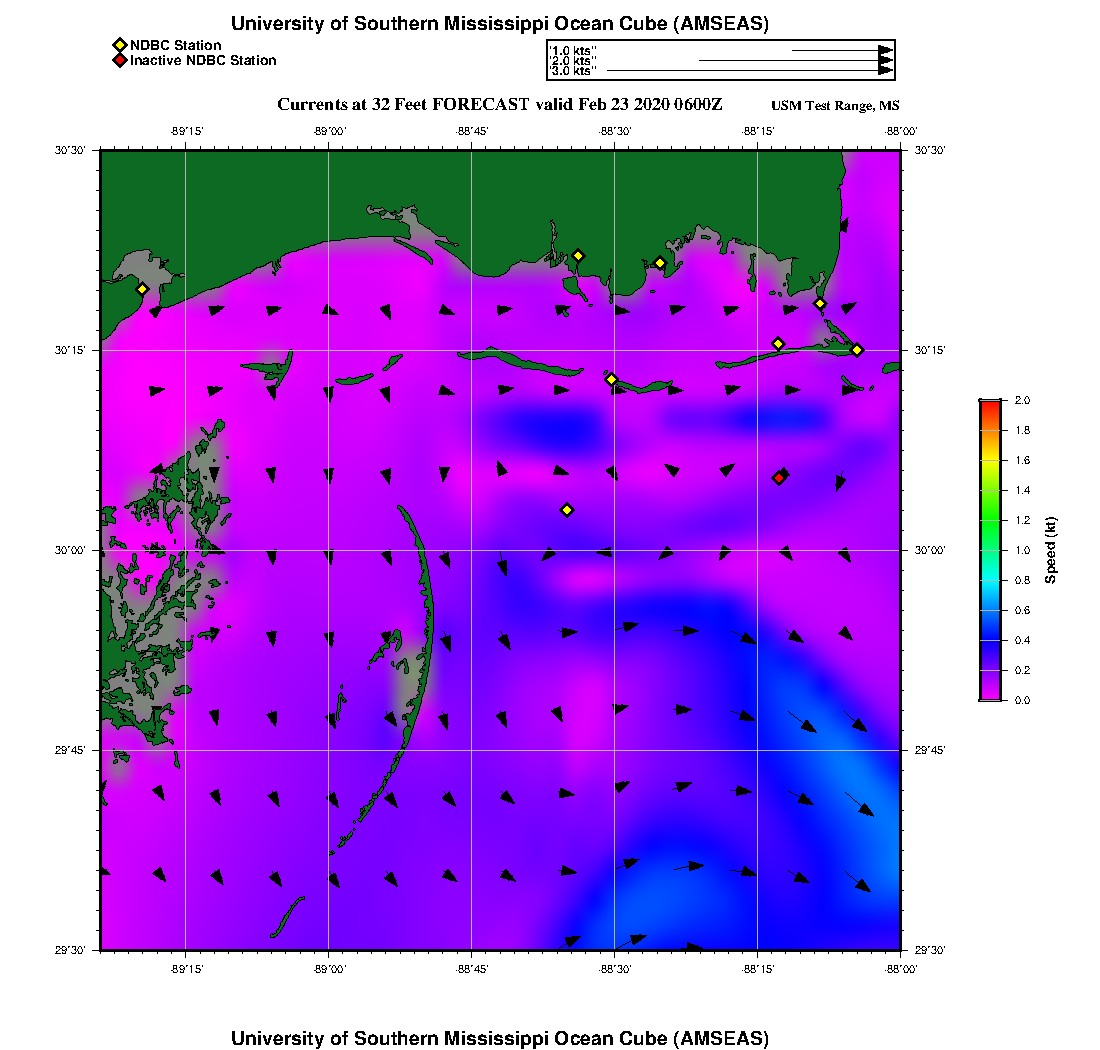Select the yellow station marker just west of -88'15' near 30'15'
Image resolution: width=1100 pixels, height=1050 pixels.
coord(778,344)
